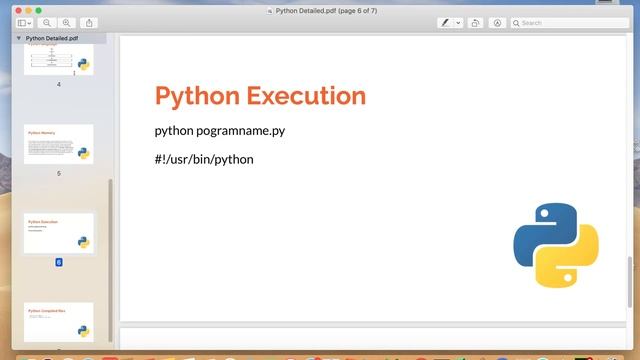The image size is (640, 360).
Task: Close the Preview window with red button
Action: [19, 11]
